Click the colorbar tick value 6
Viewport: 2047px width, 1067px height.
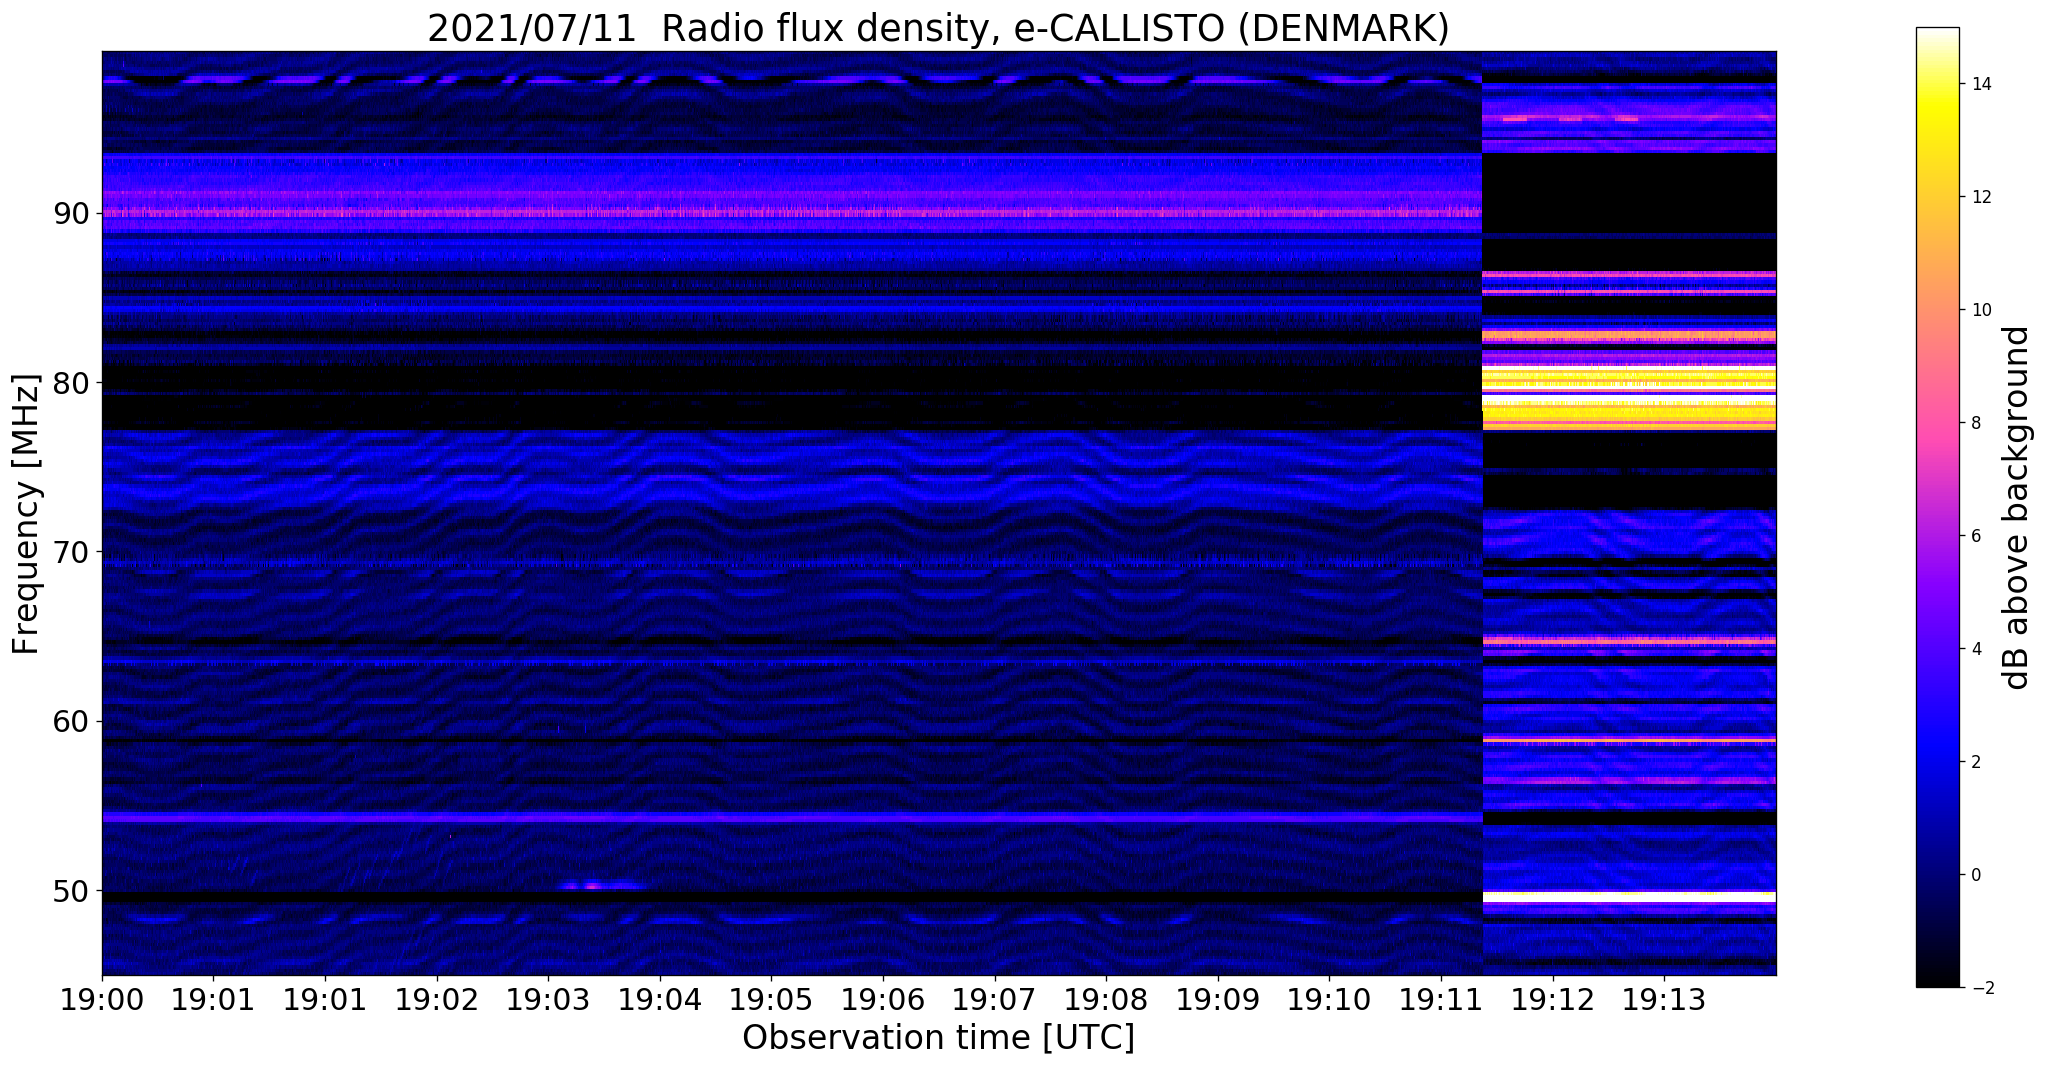[1974, 536]
